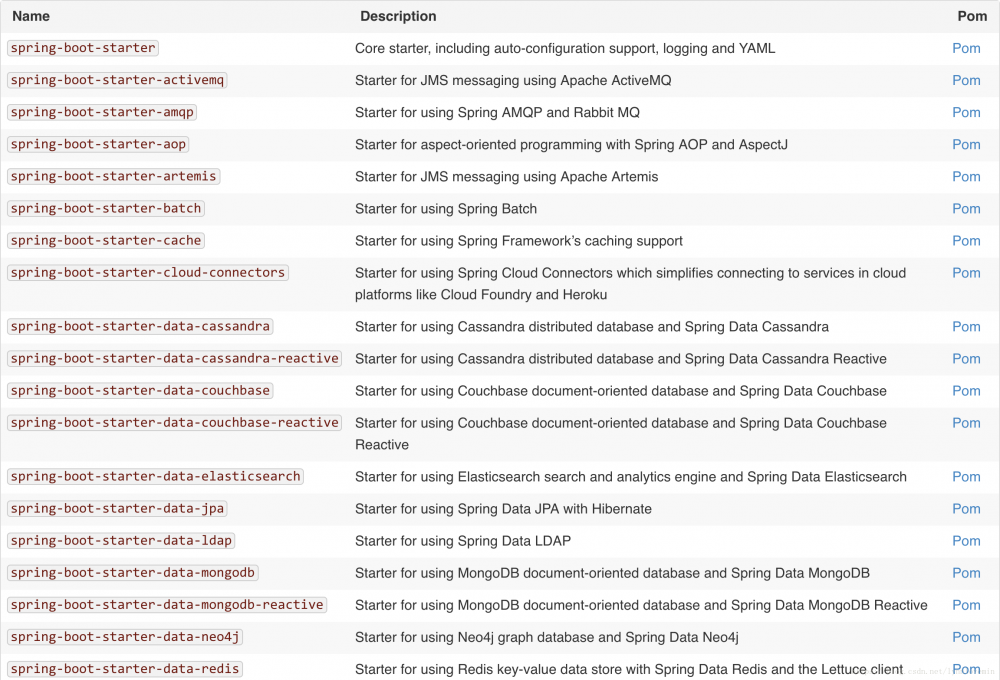
Task: Click the Name column header
Action: click(30, 16)
